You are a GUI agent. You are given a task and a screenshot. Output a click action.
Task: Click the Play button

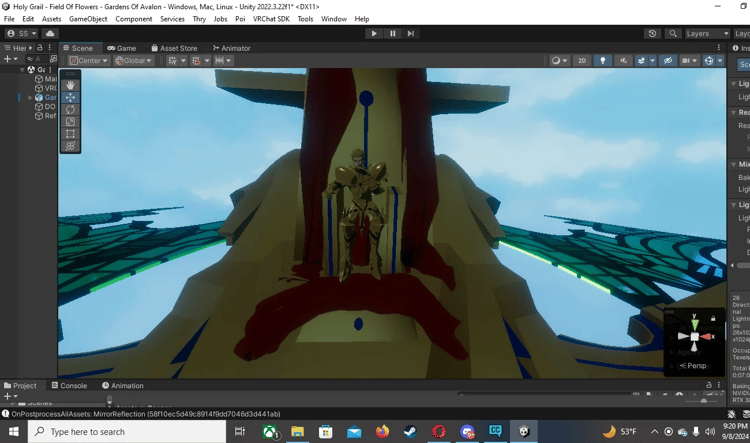[374, 33]
